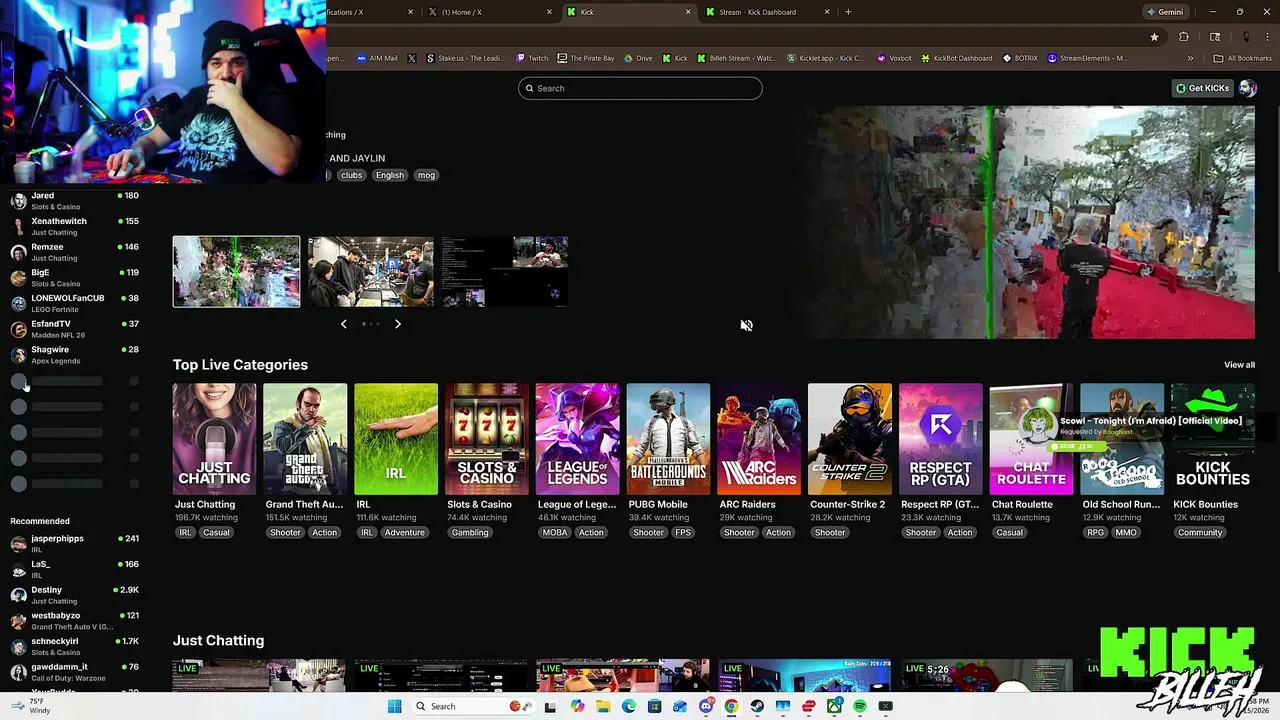Open the PUBG Mobile category card
This screenshot has width=1280, height=720.
[668, 439]
